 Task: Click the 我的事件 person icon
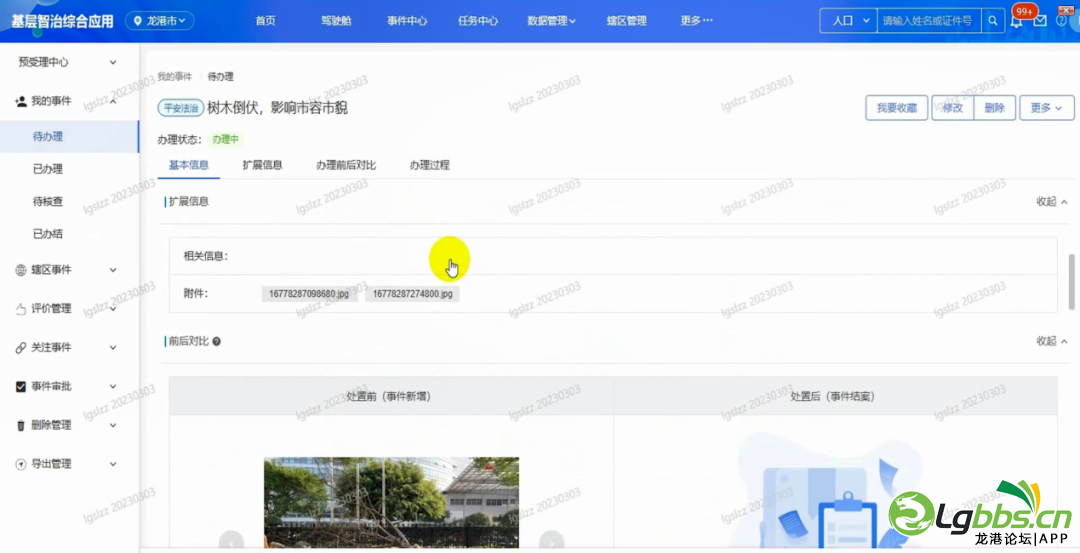click(x=21, y=101)
